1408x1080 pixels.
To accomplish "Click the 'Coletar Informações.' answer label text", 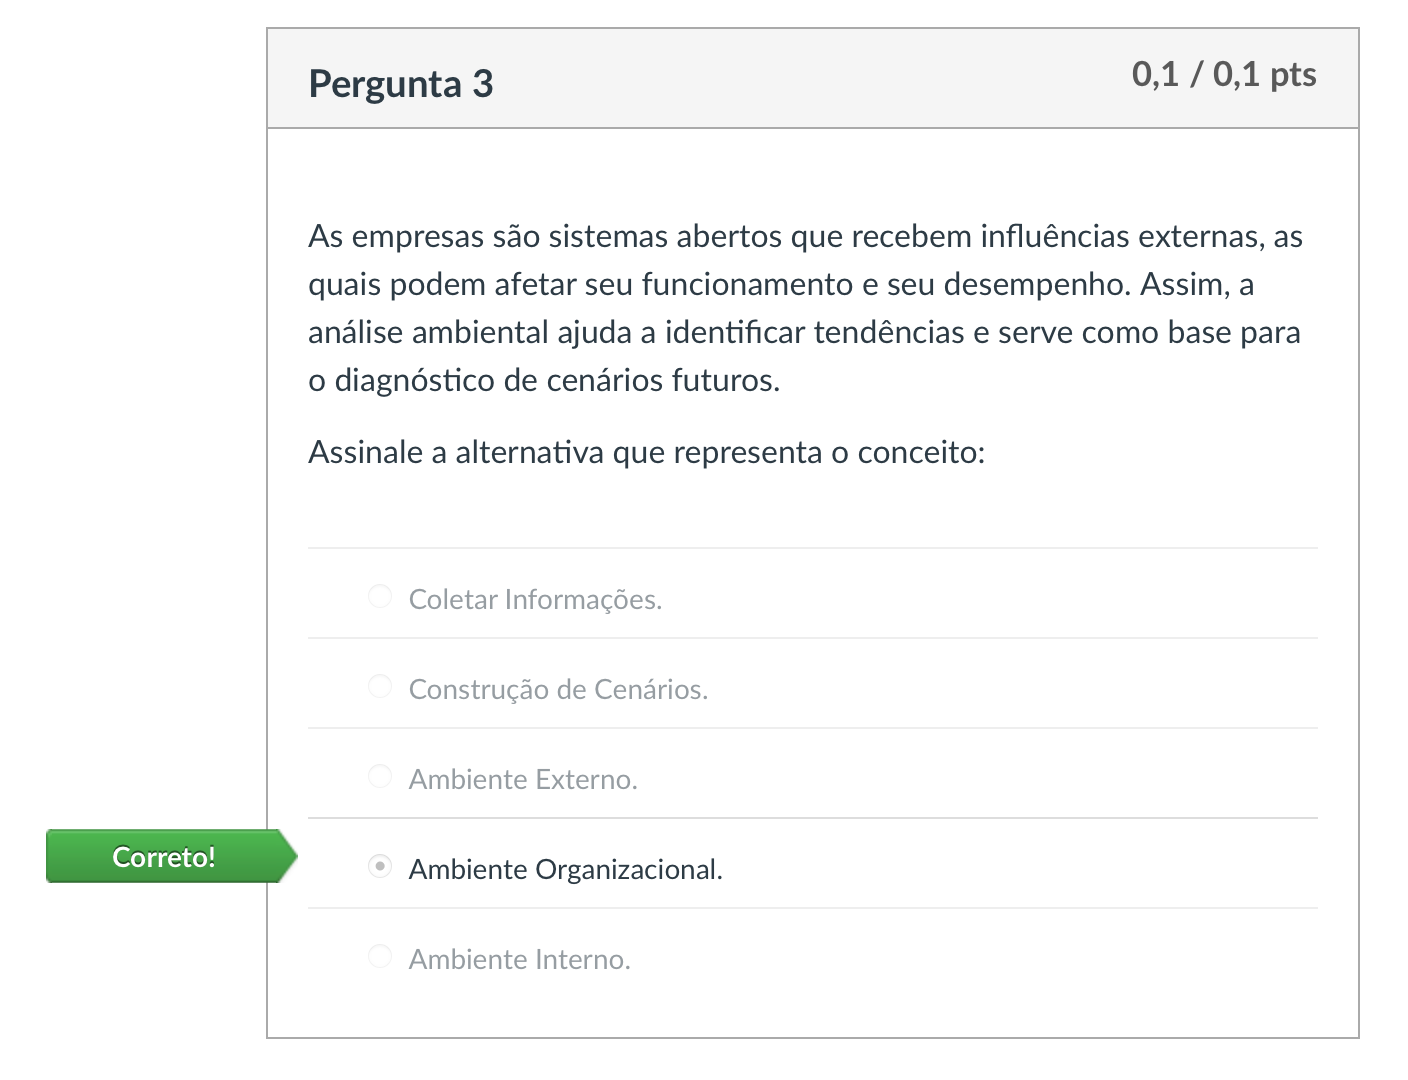I will coord(536,600).
